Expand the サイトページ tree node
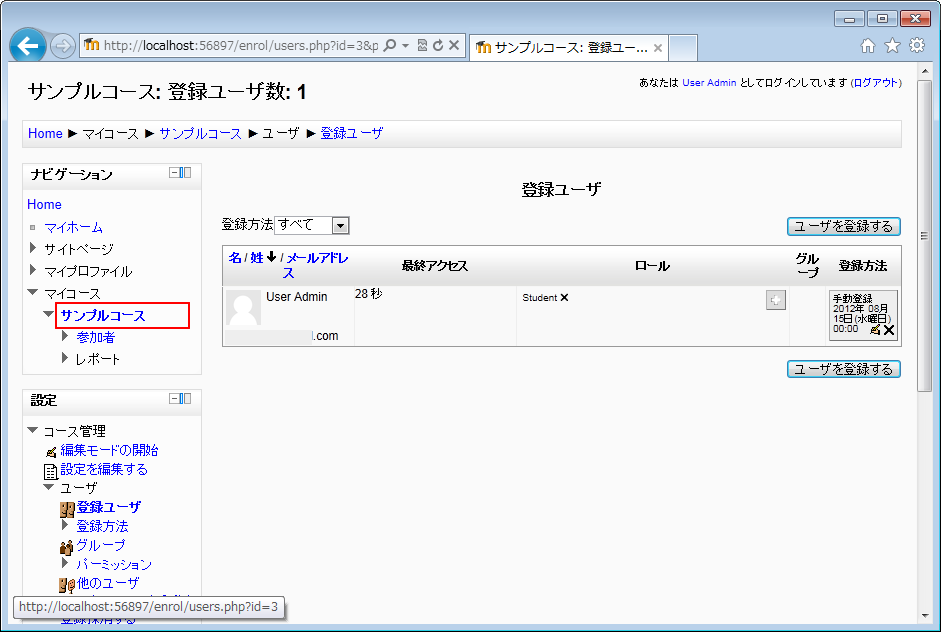Screen dimensions: 942x632 [x=33, y=248]
